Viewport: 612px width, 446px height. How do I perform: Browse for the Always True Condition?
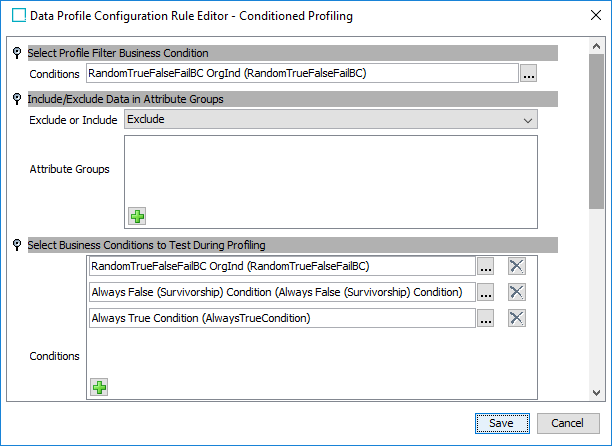coord(486,318)
